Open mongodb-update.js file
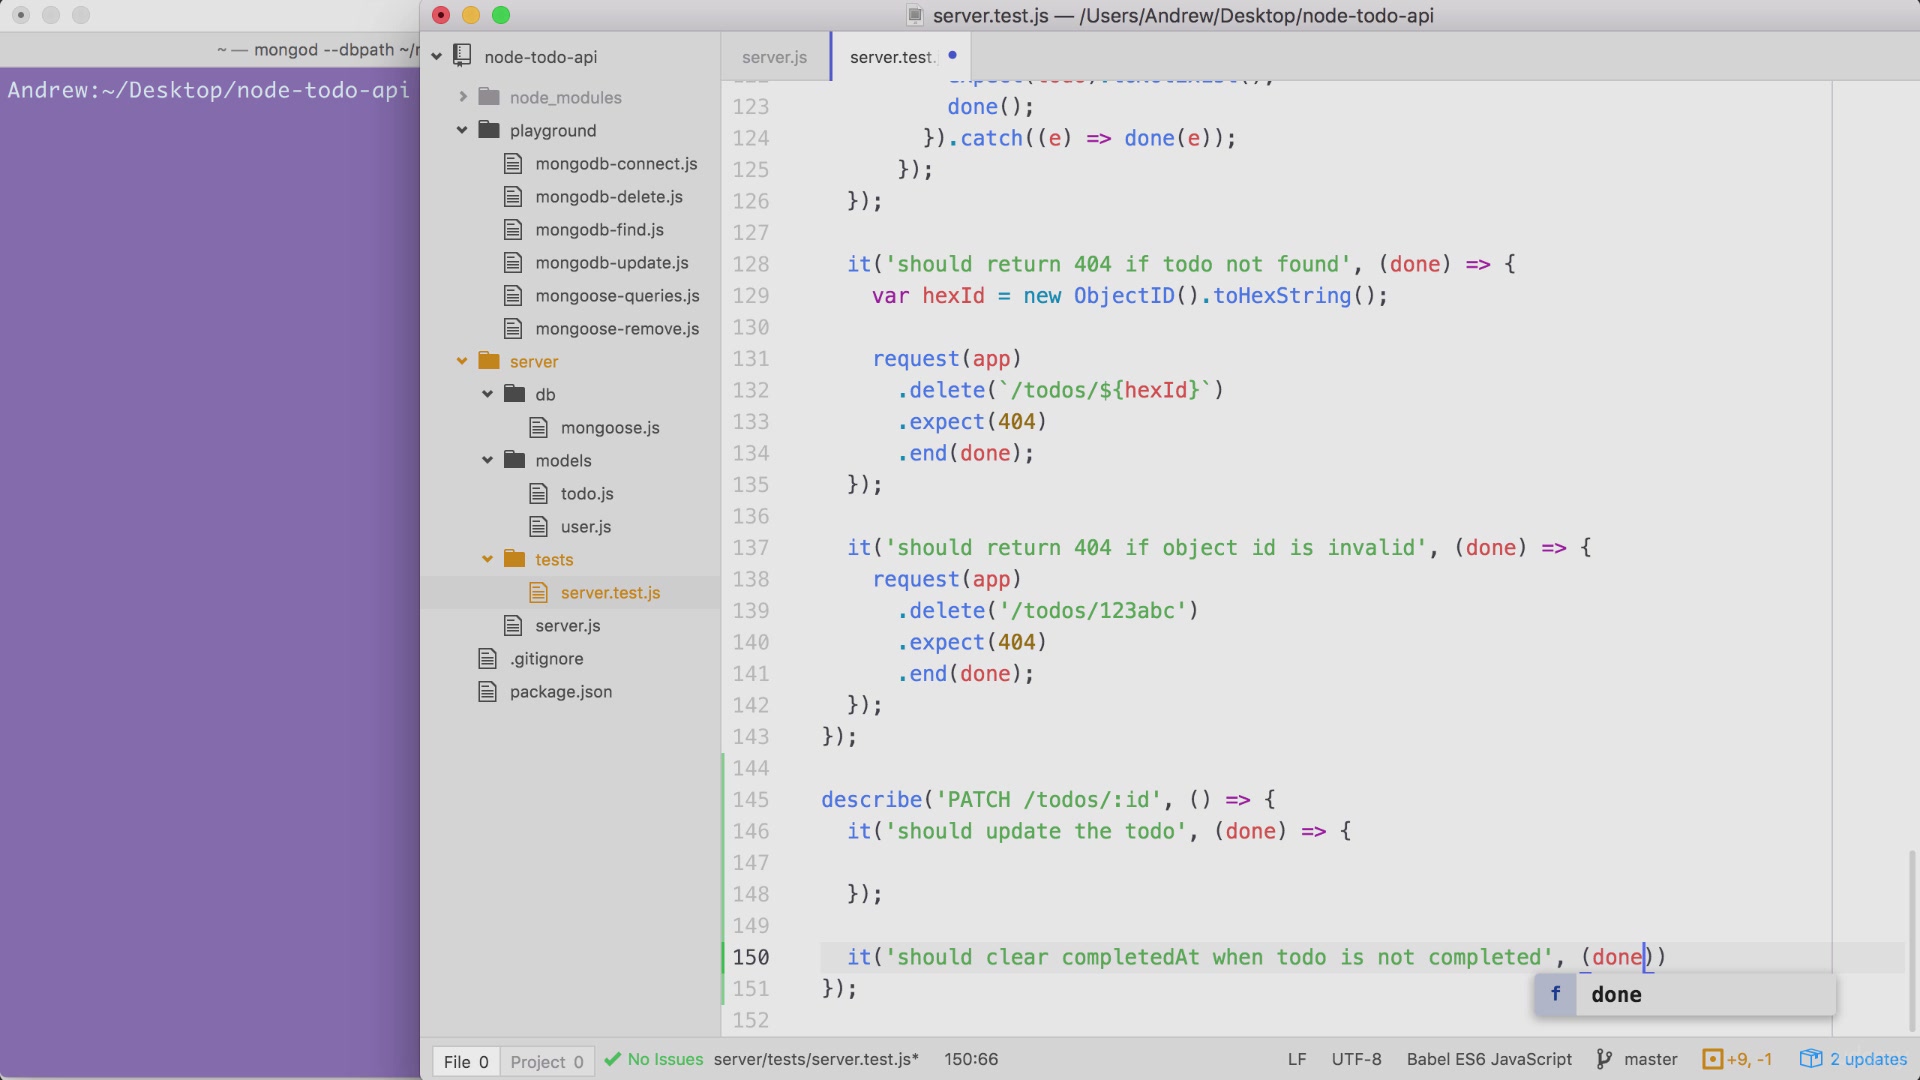The width and height of the screenshot is (1920, 1080). pos(612,262)
